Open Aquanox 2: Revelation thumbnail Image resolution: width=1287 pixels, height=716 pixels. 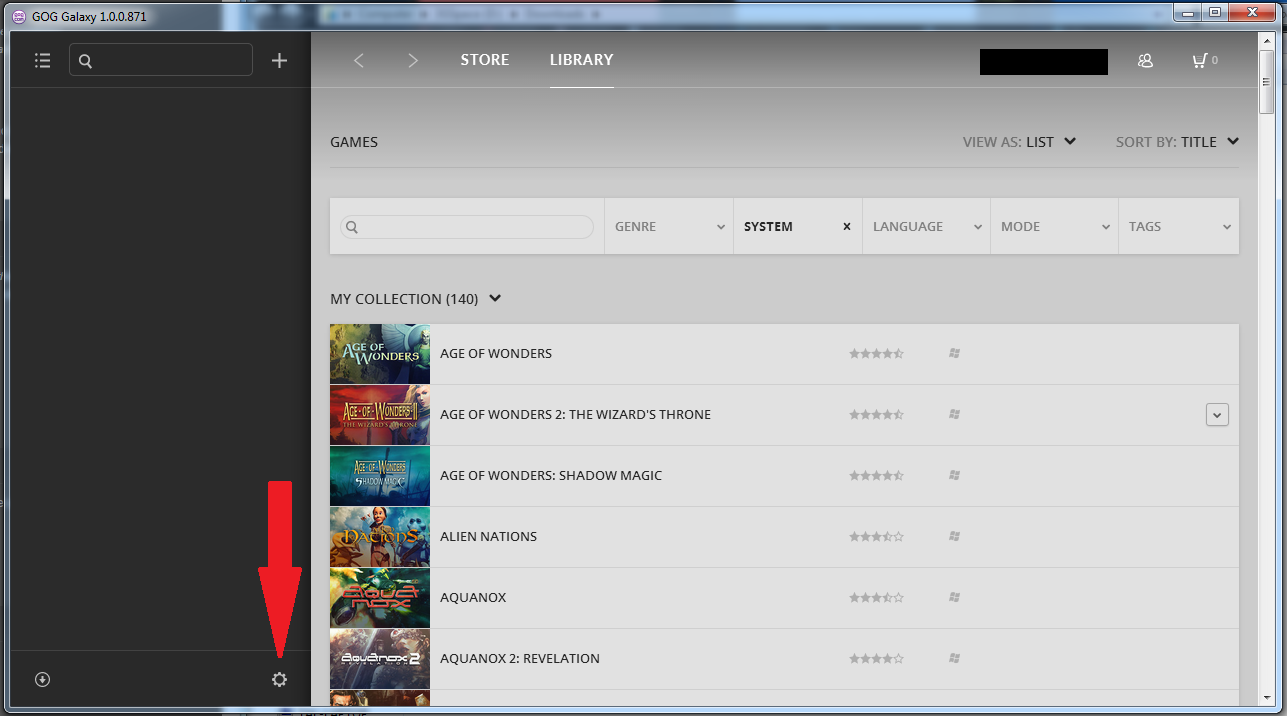click(x=380, y=659)
